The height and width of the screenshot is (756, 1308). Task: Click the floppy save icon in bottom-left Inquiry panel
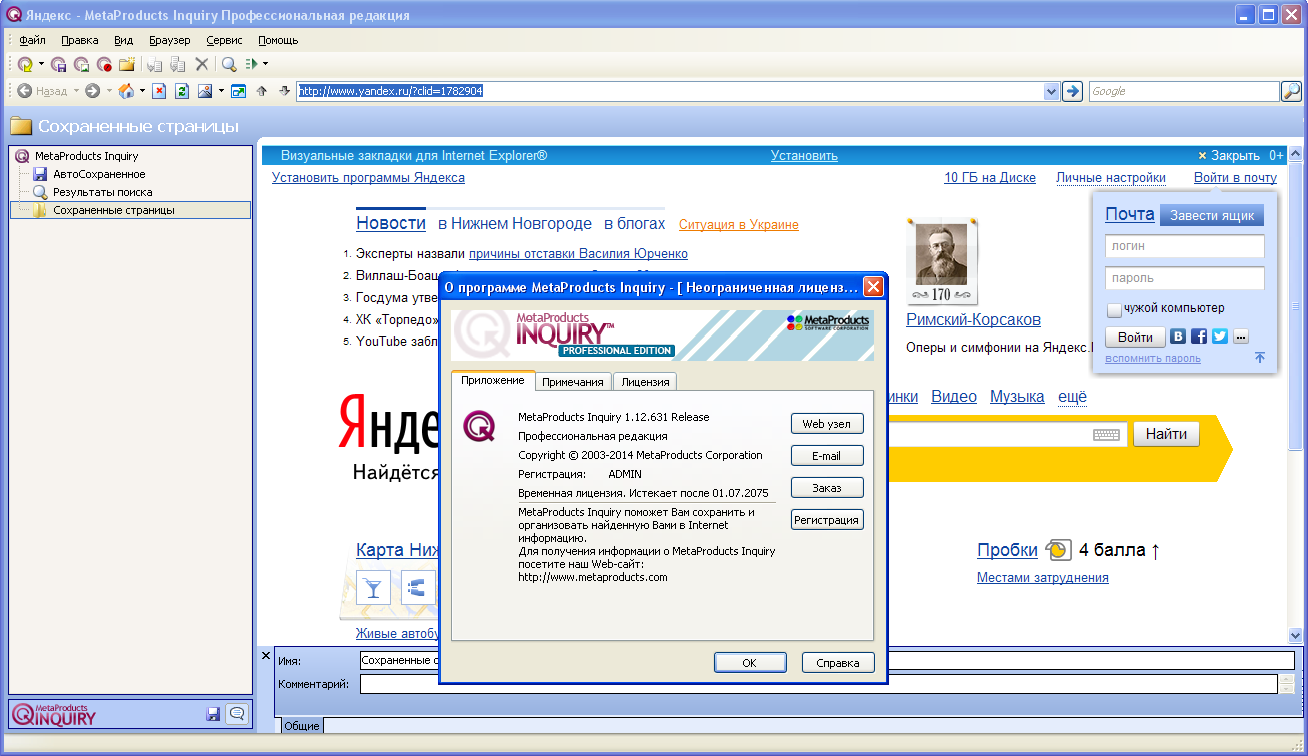213,714
